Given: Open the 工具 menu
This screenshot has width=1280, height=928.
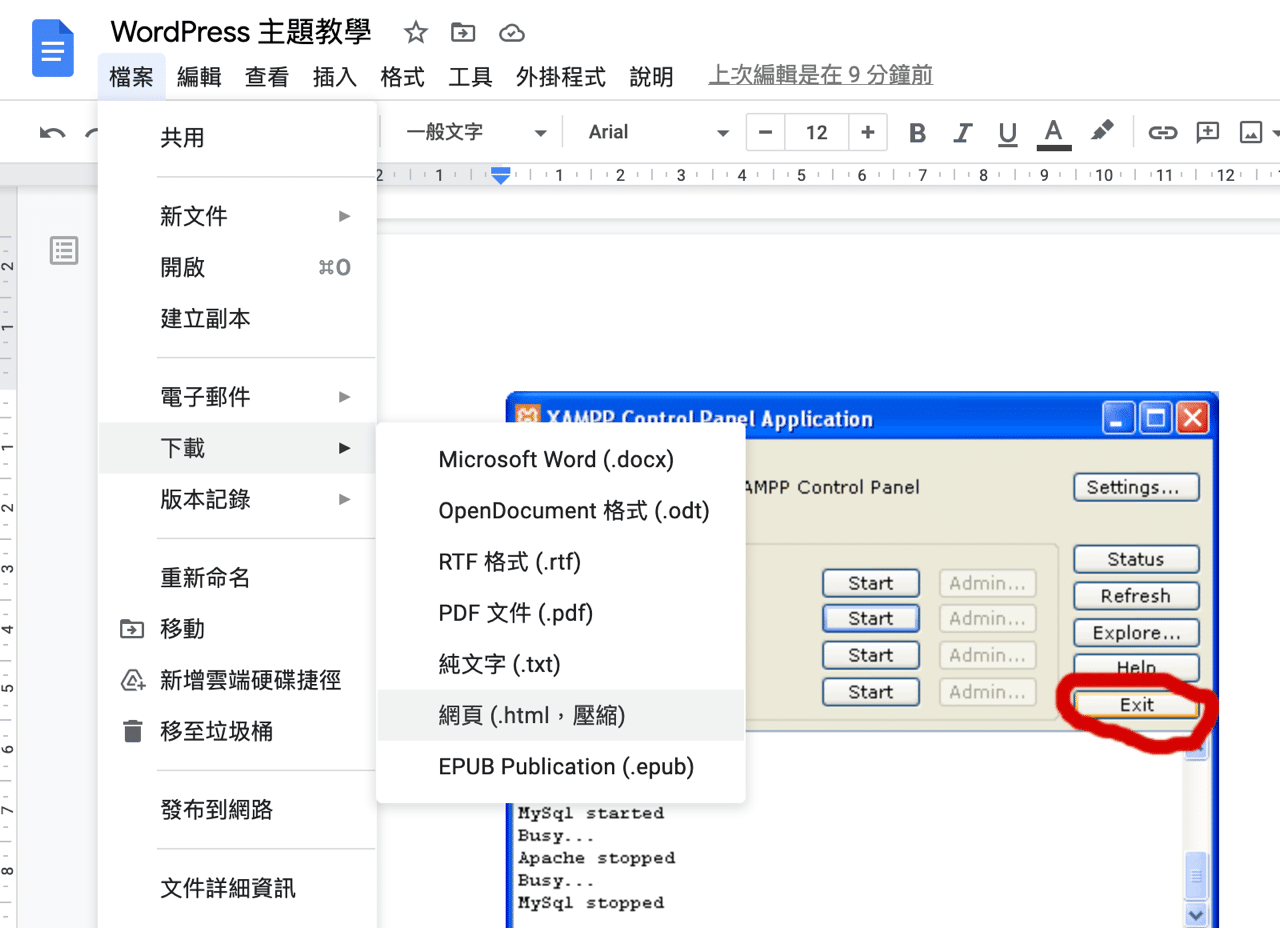Looking at the screenshot, I should (x=470, y=77).
